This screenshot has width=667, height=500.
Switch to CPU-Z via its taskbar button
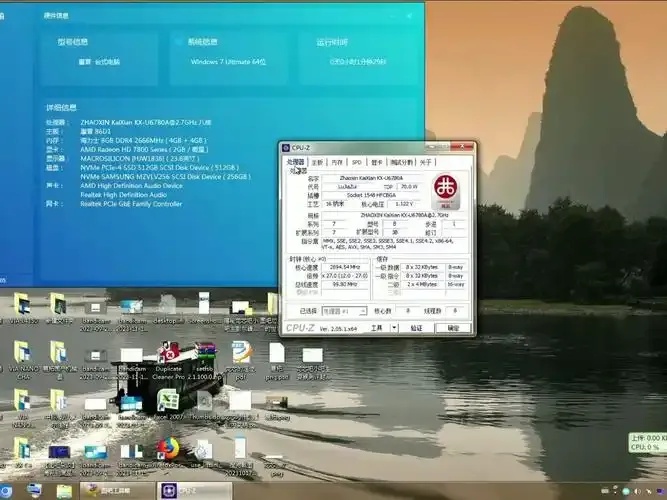point(195,491)
